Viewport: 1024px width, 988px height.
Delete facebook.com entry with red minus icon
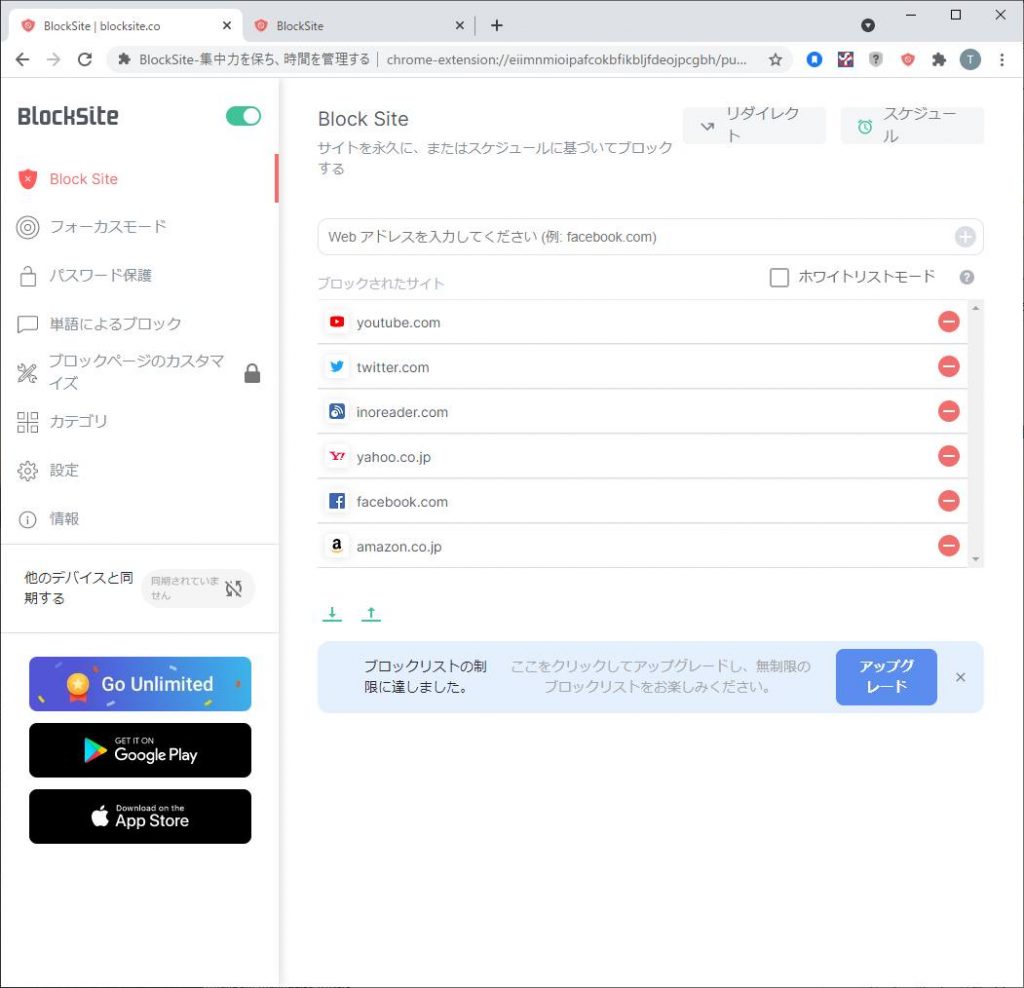[x=948, y=501]
